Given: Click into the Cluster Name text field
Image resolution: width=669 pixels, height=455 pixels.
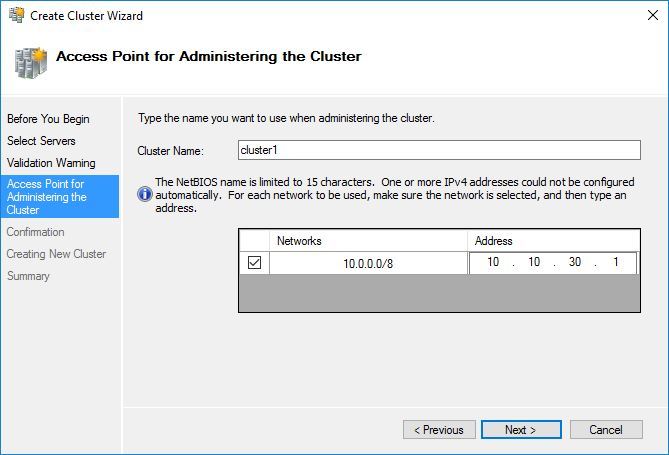Looking at the screenshot, I should click(438, 150).
